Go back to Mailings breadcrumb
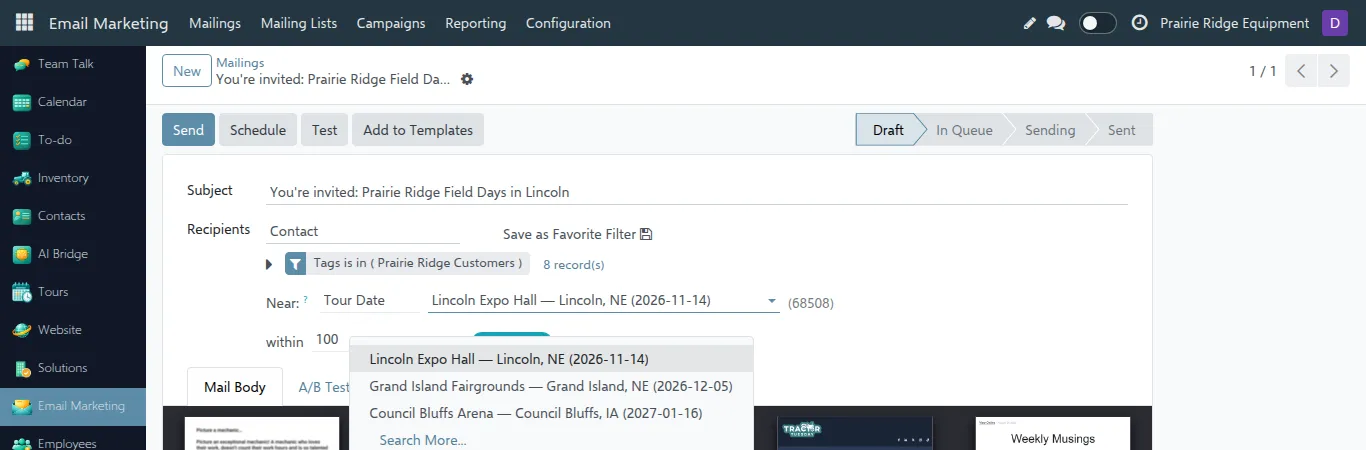Screen dimensions: 1366x450 pyautogui.click(x=240, y=63)
